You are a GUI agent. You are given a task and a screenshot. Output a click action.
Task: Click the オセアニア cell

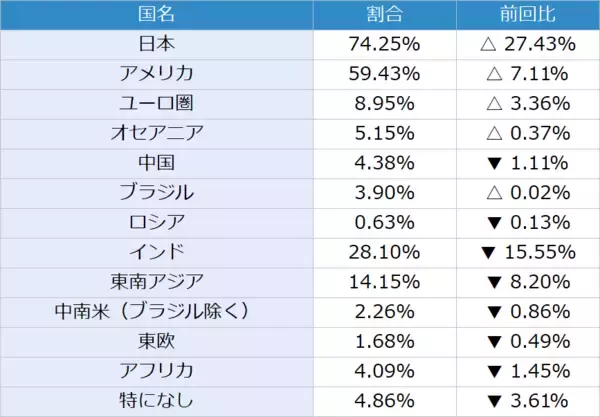pos(157,132)
